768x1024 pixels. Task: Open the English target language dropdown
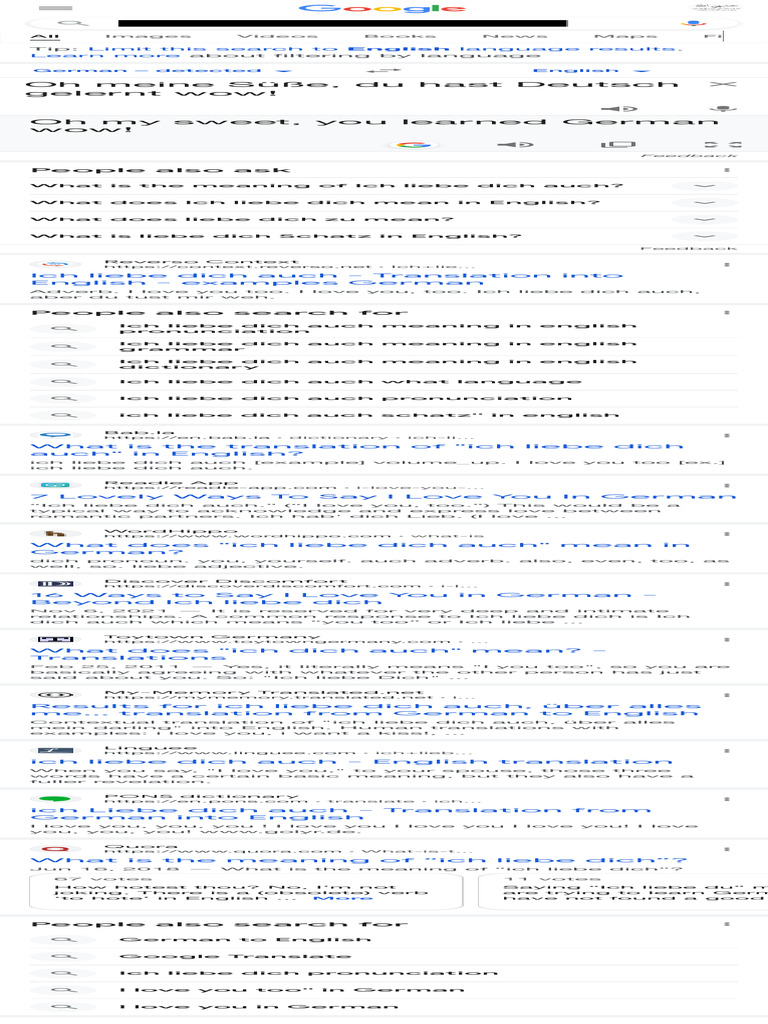pyautogui.click(x=591, y=71)
